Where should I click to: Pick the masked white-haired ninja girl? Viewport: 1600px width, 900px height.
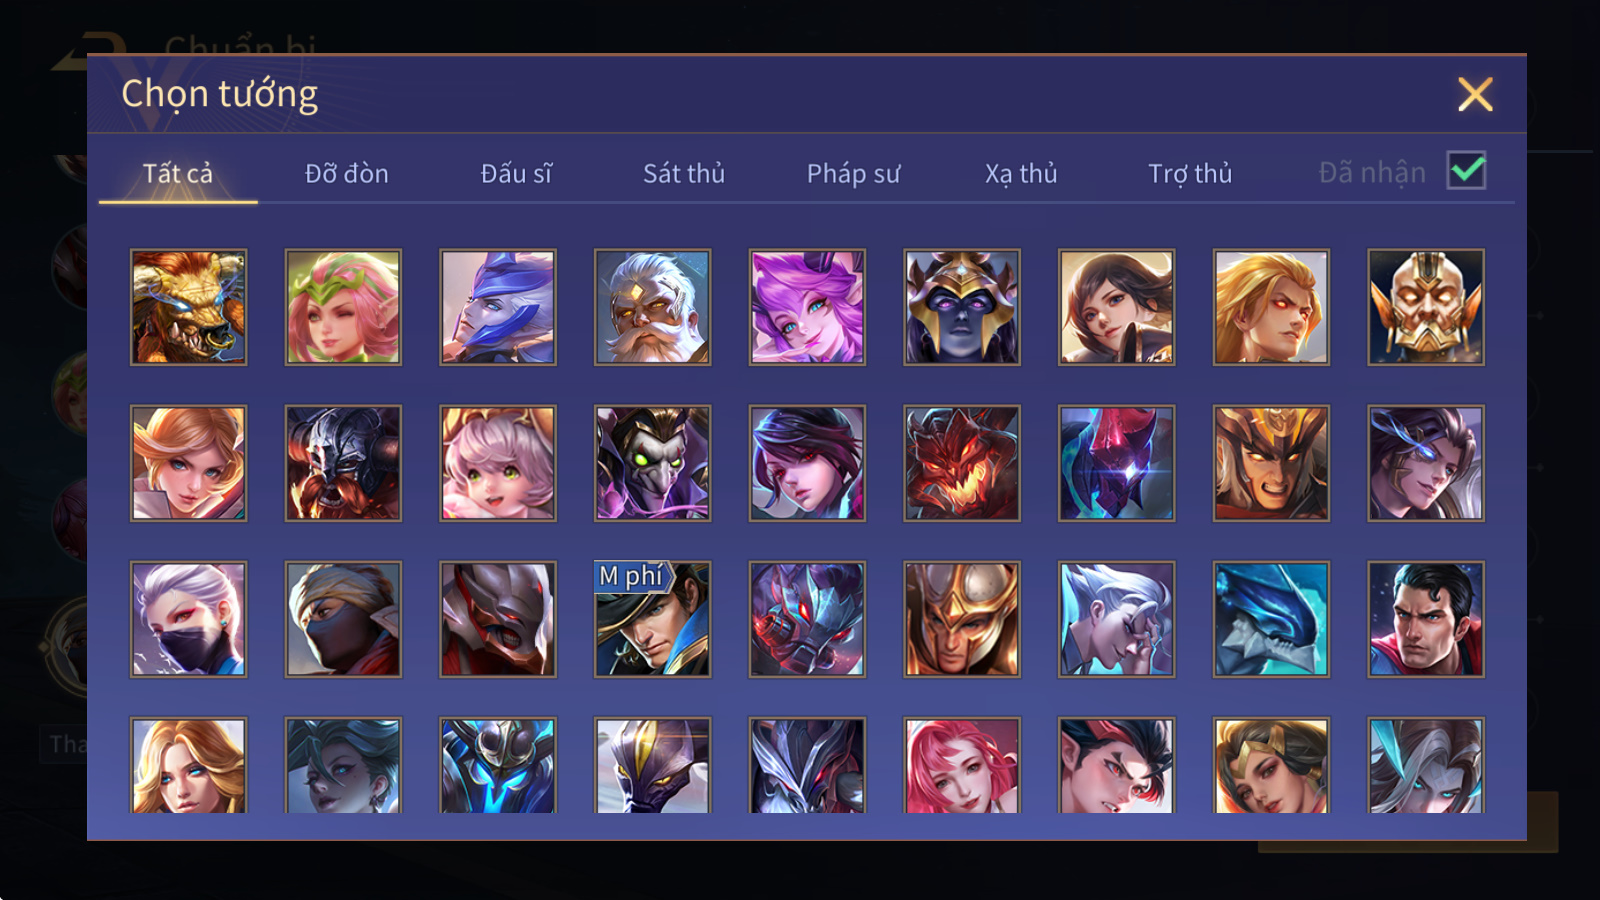click(x=188, y=619)
